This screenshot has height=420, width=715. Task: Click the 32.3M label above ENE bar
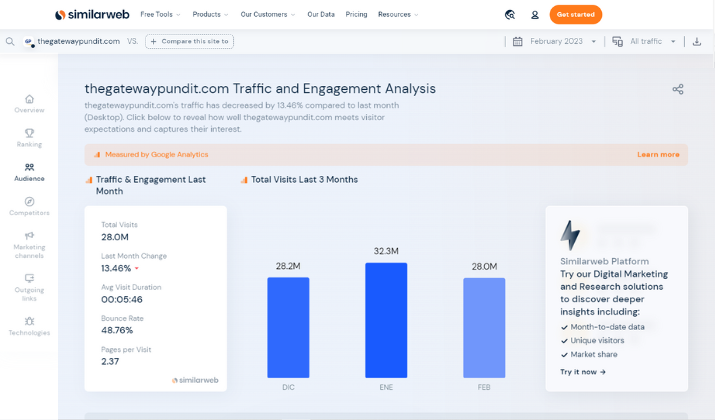(386, 251)
